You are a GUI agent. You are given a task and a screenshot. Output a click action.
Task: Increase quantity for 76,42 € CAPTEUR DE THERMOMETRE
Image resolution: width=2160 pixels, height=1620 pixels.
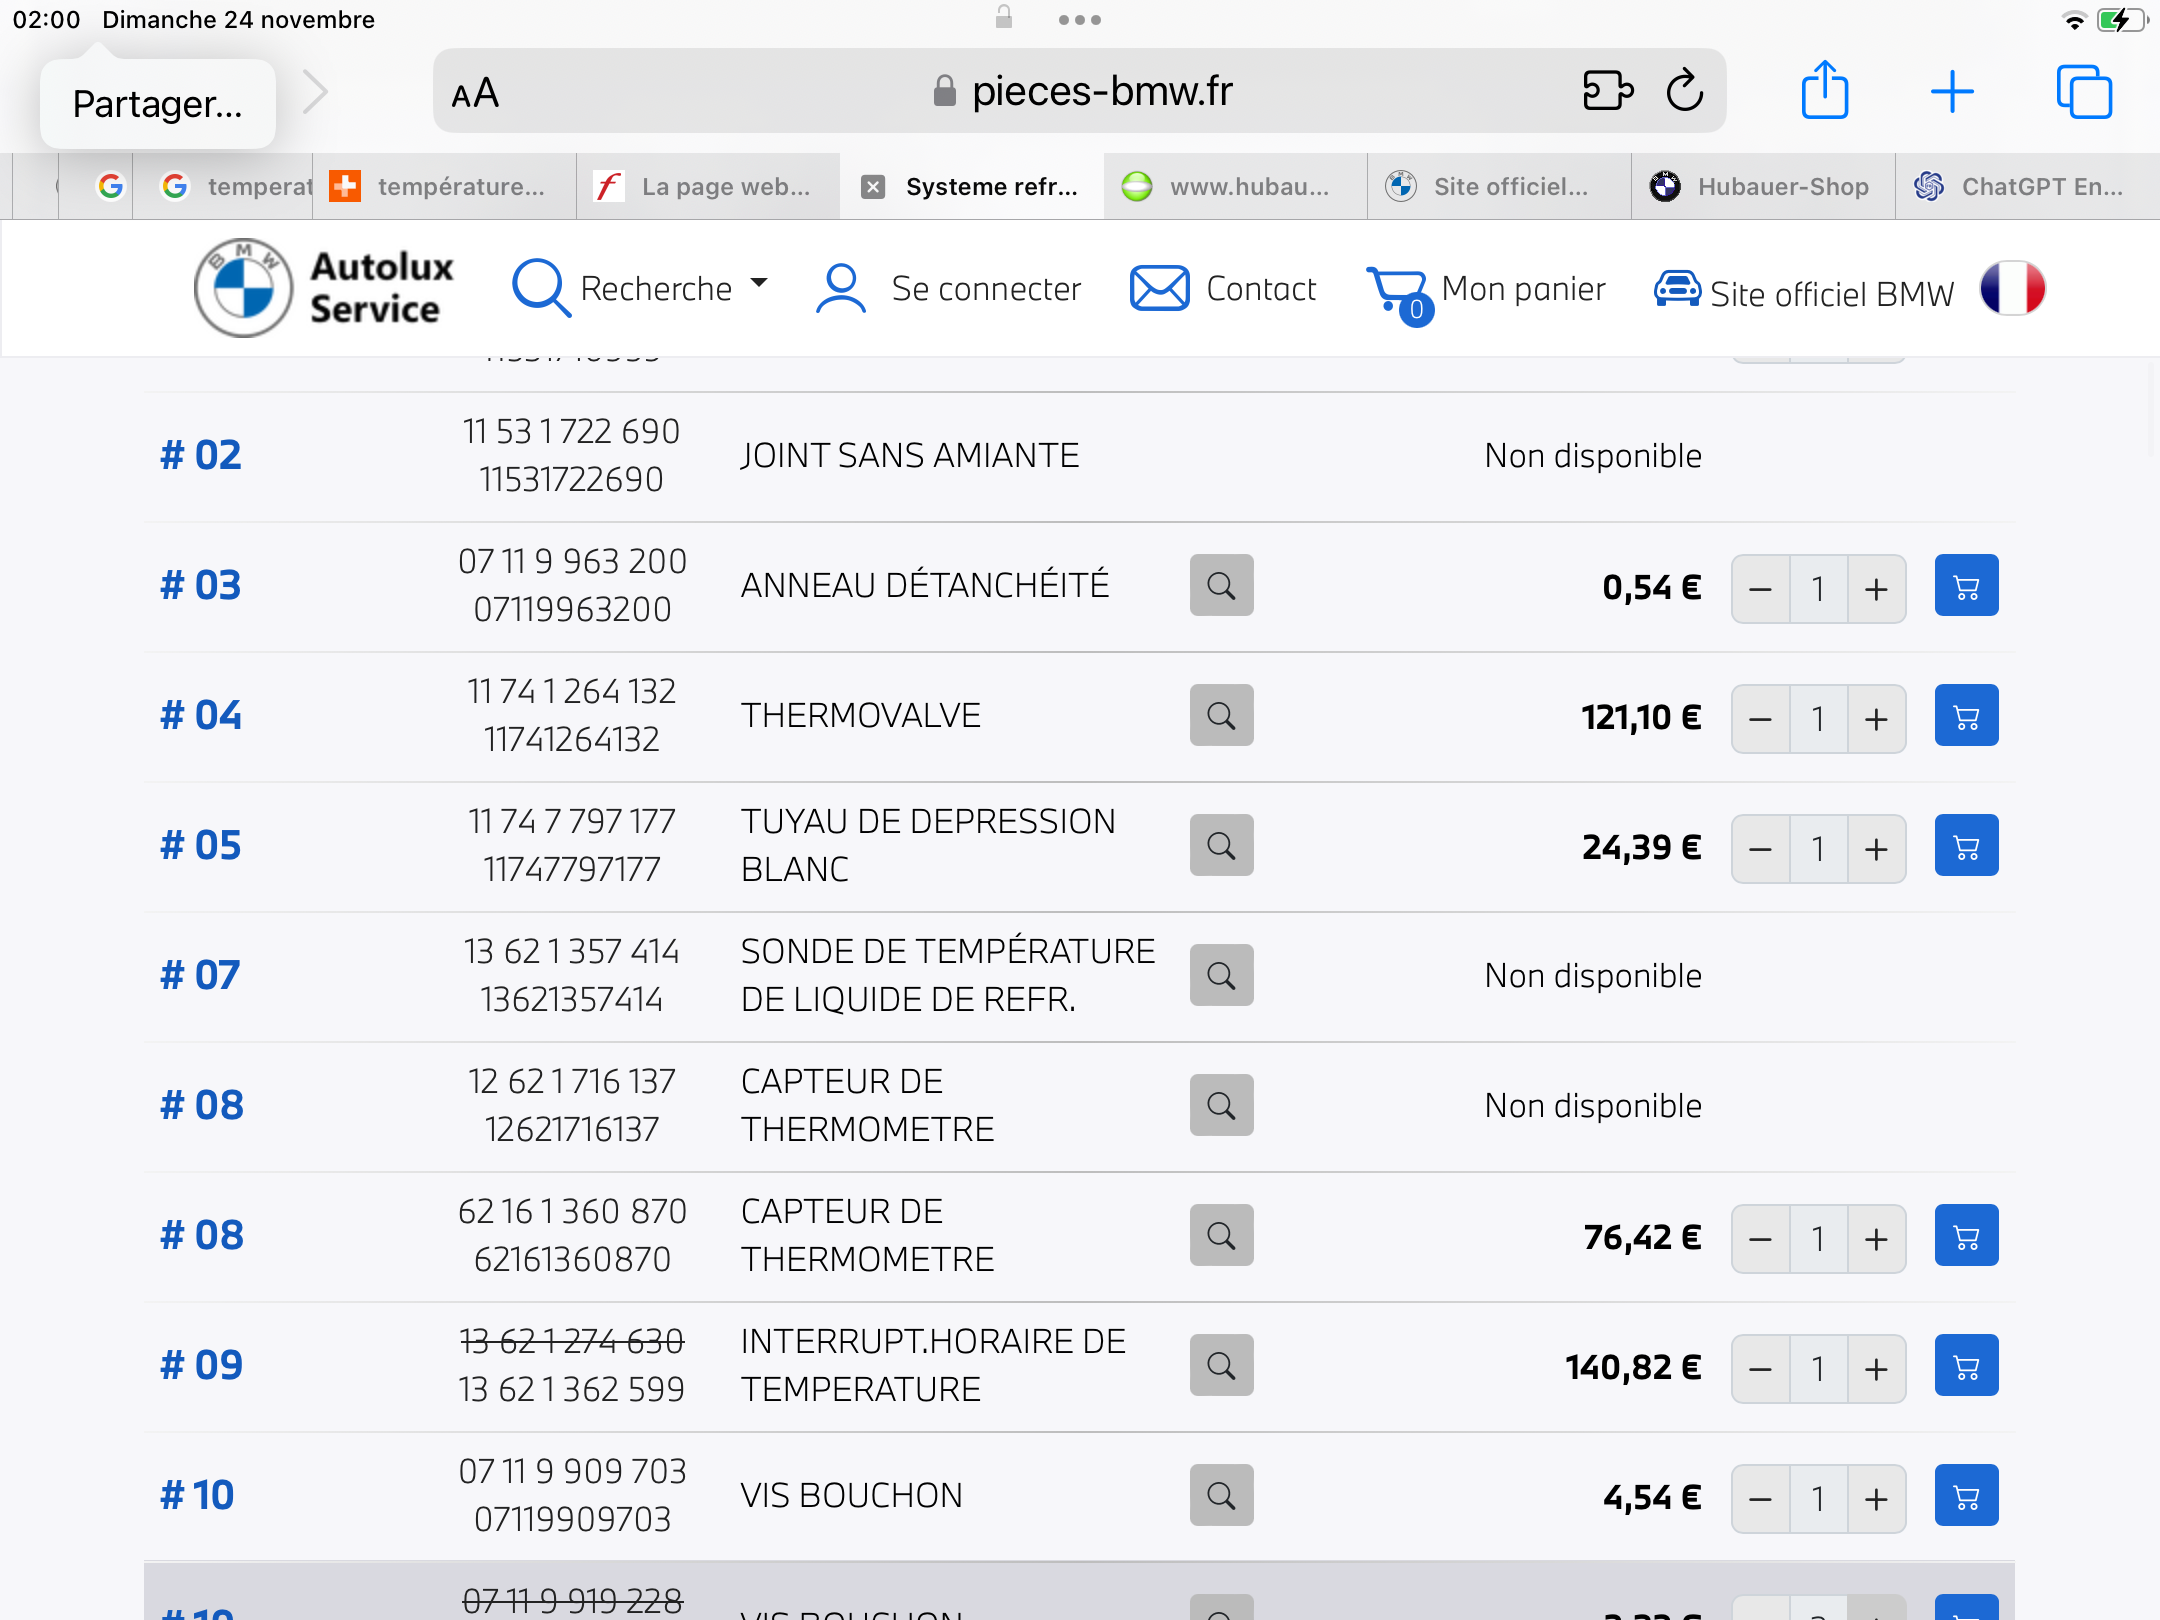(1876, 1239)
